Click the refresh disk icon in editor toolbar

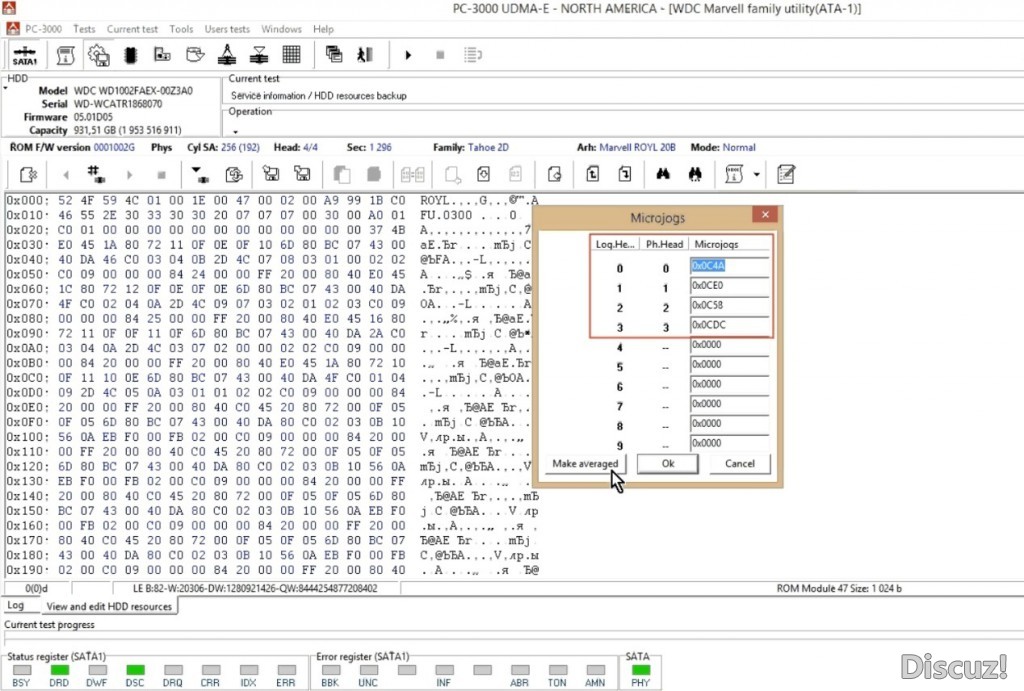pyautogui.click(x=234, y=174)
